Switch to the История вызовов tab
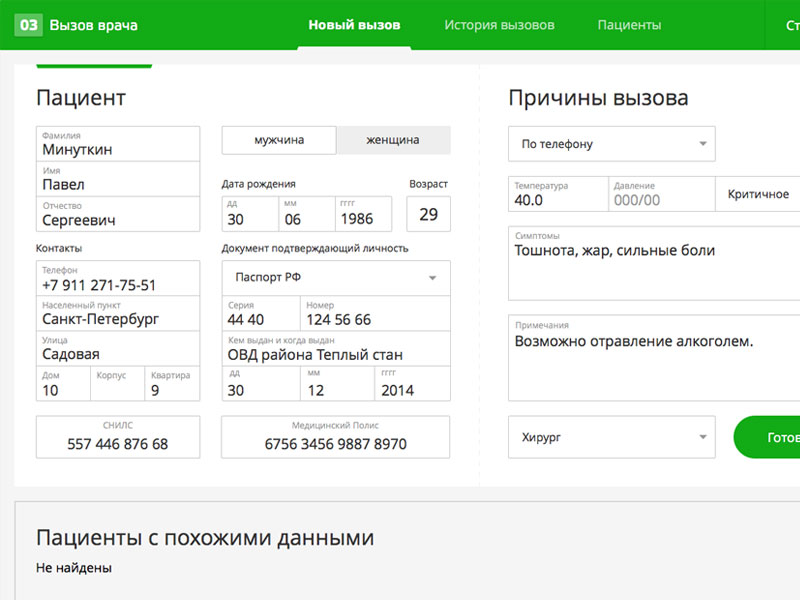Viewport: 800px width, 600px height. coord(498,25)
